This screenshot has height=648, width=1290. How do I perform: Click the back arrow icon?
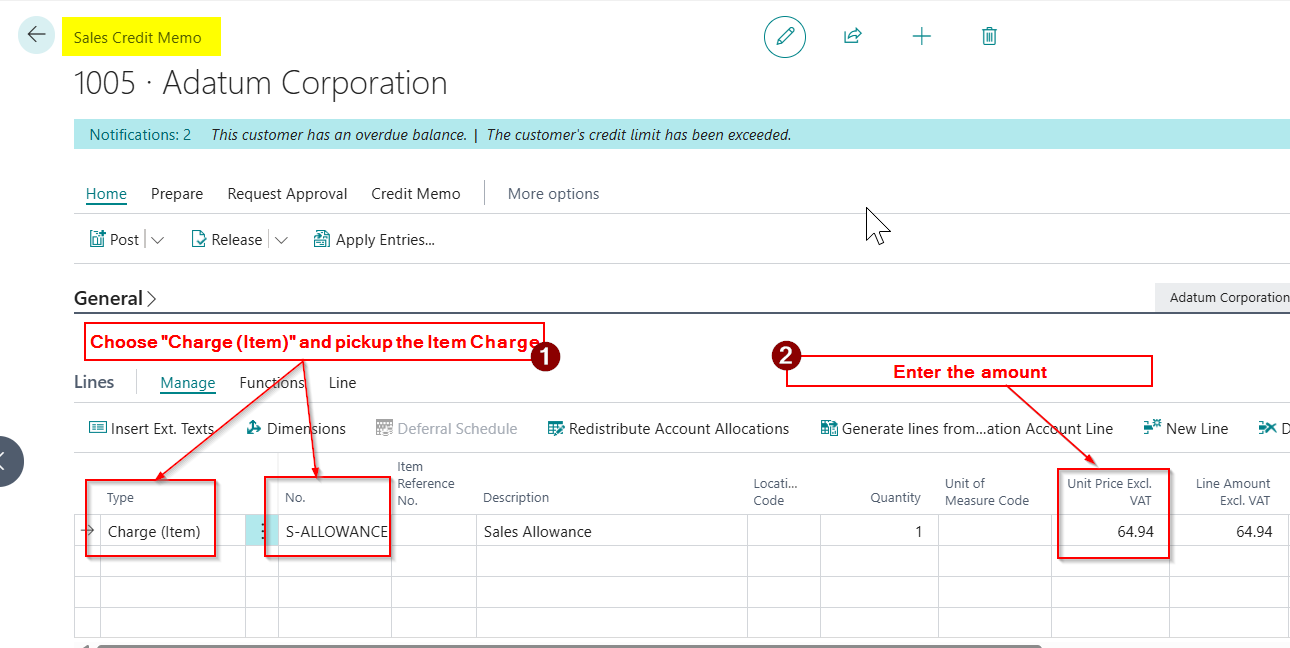36,35
